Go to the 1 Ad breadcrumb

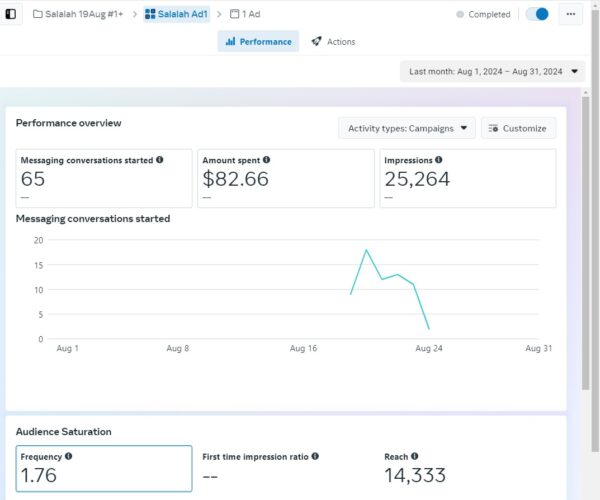coord(245,15)
